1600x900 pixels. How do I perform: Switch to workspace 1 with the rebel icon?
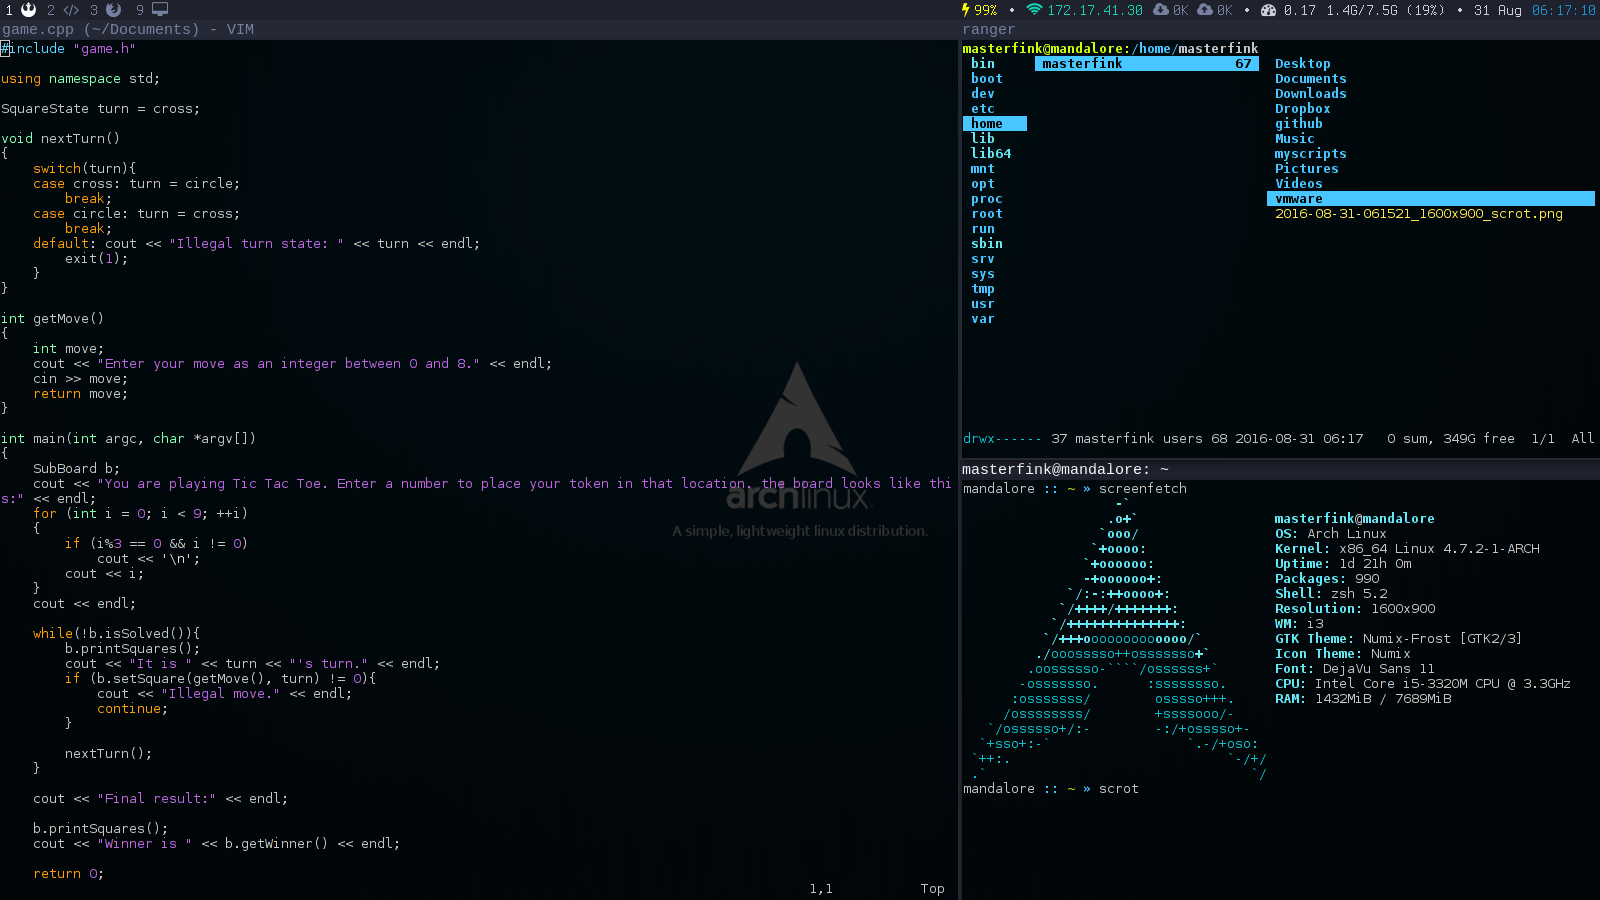[21, 10]
